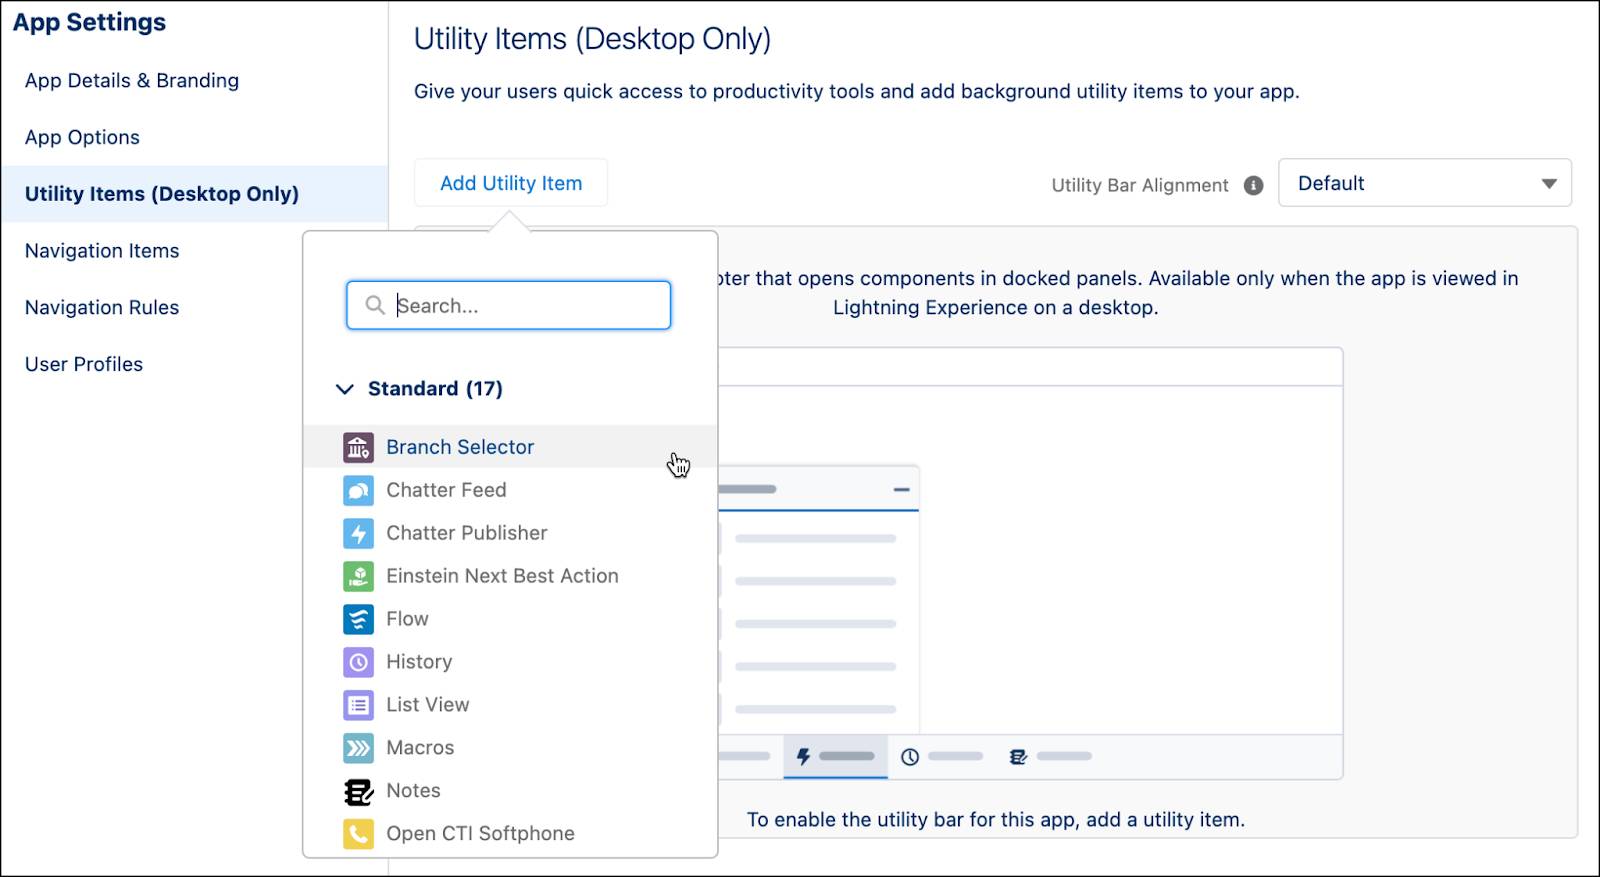This screenshot has width=1600, height=877.
Task: Open App Details & Branding settings
Action: (x=132, y=80)
